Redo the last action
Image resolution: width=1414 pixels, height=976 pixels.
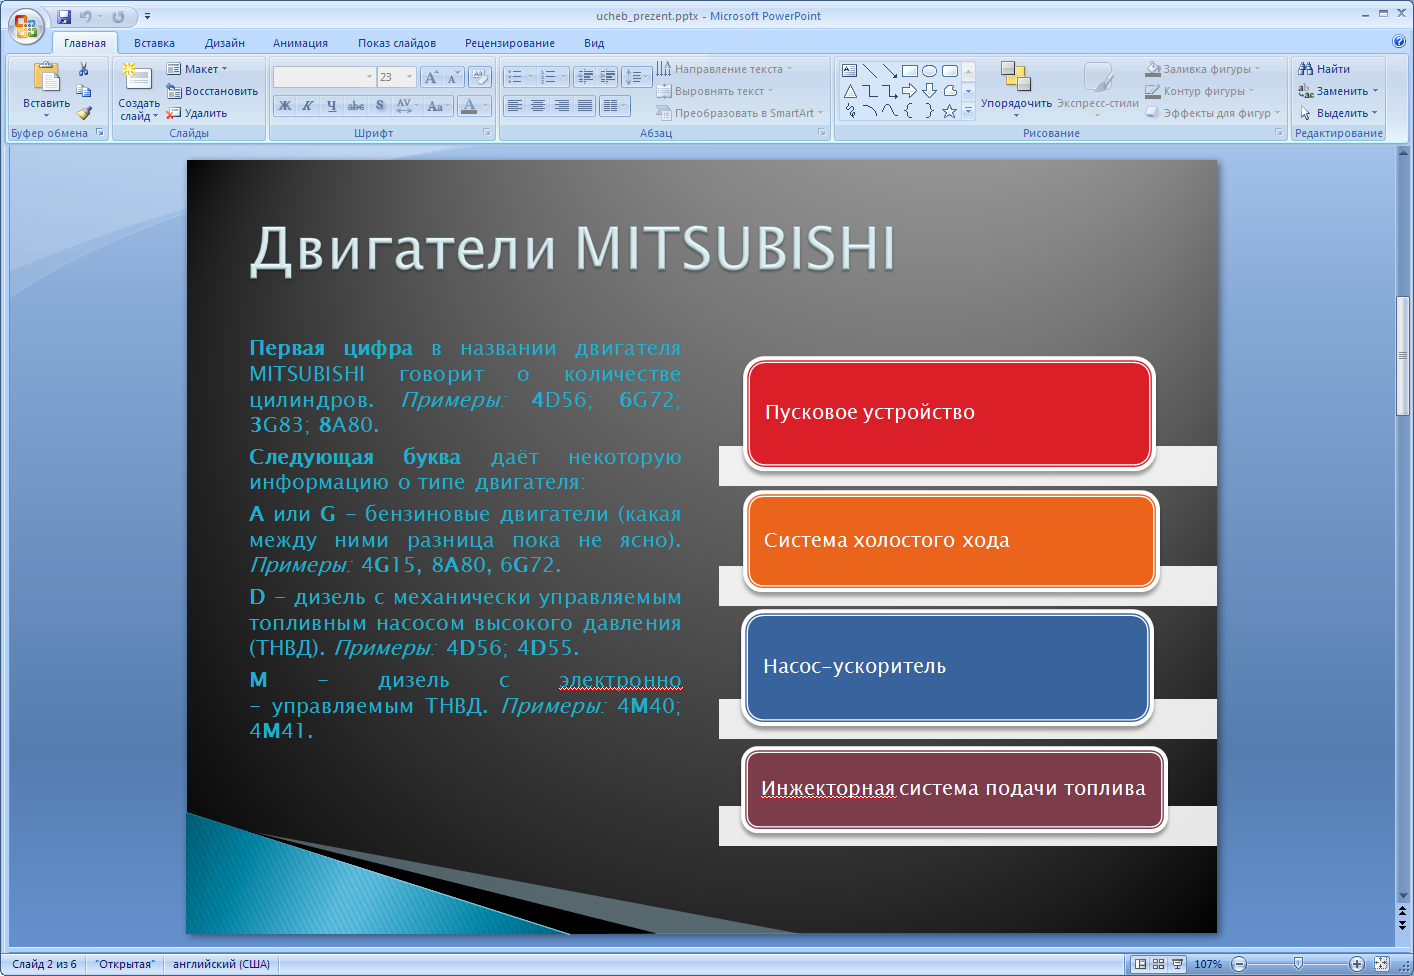pos(118,16)
